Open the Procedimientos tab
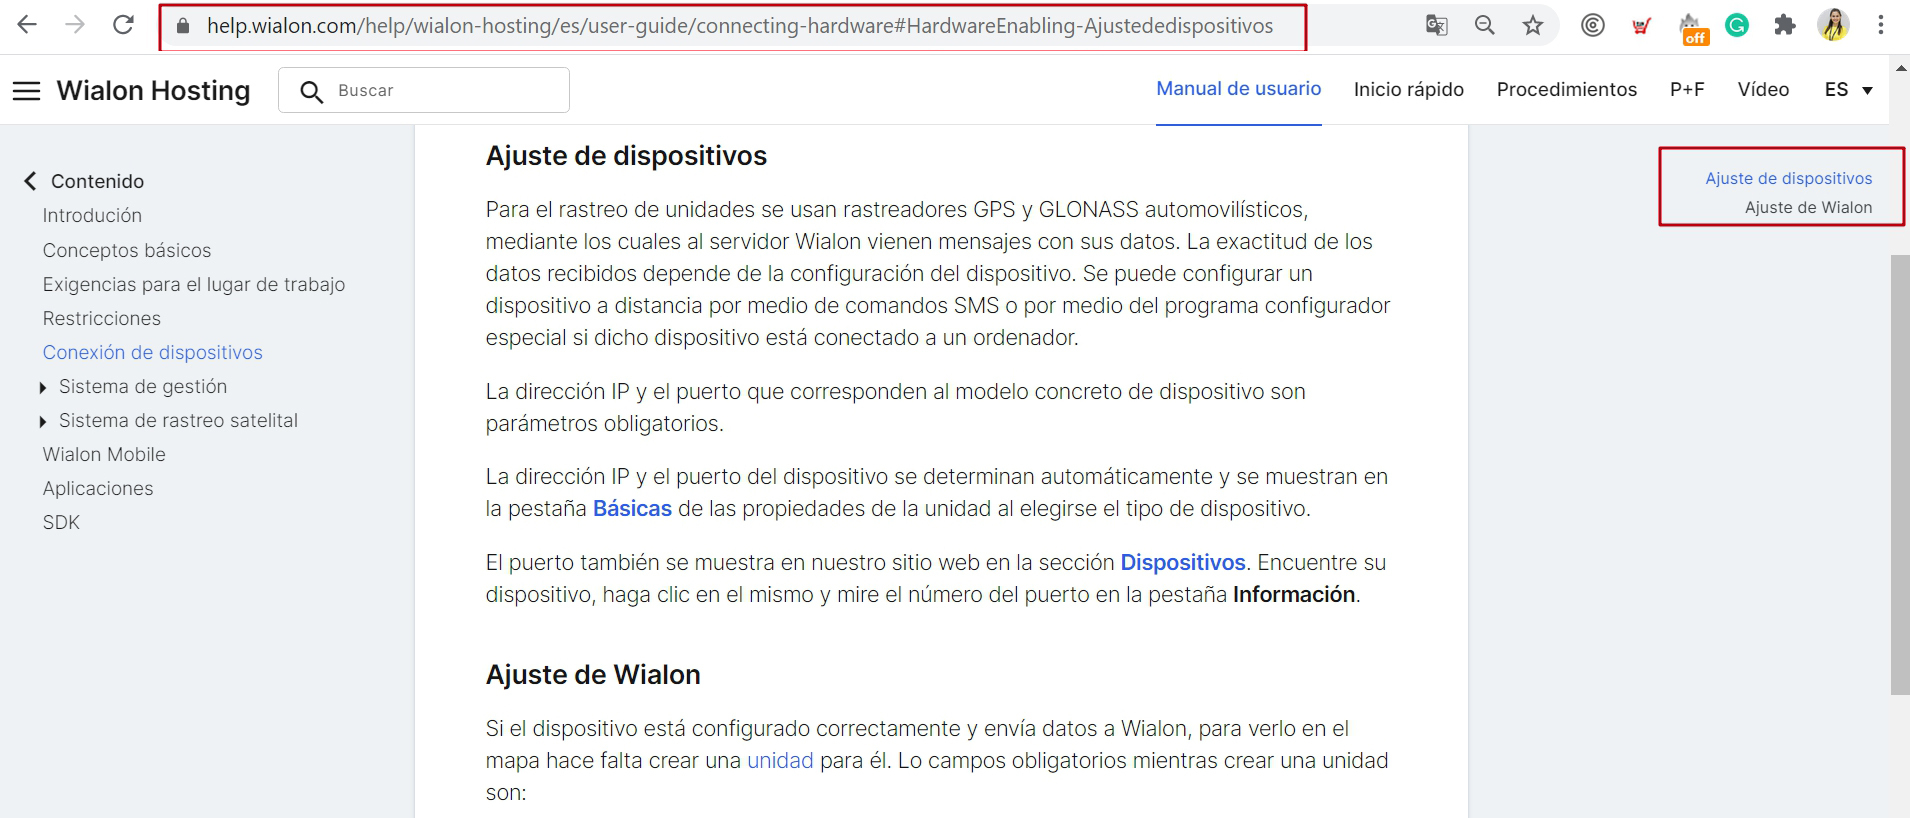 (1566, 90)
